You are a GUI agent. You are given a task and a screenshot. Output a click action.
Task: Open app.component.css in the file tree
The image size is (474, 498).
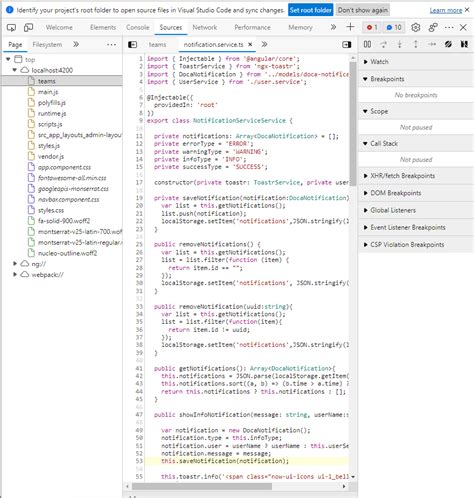tap(64, 167)
